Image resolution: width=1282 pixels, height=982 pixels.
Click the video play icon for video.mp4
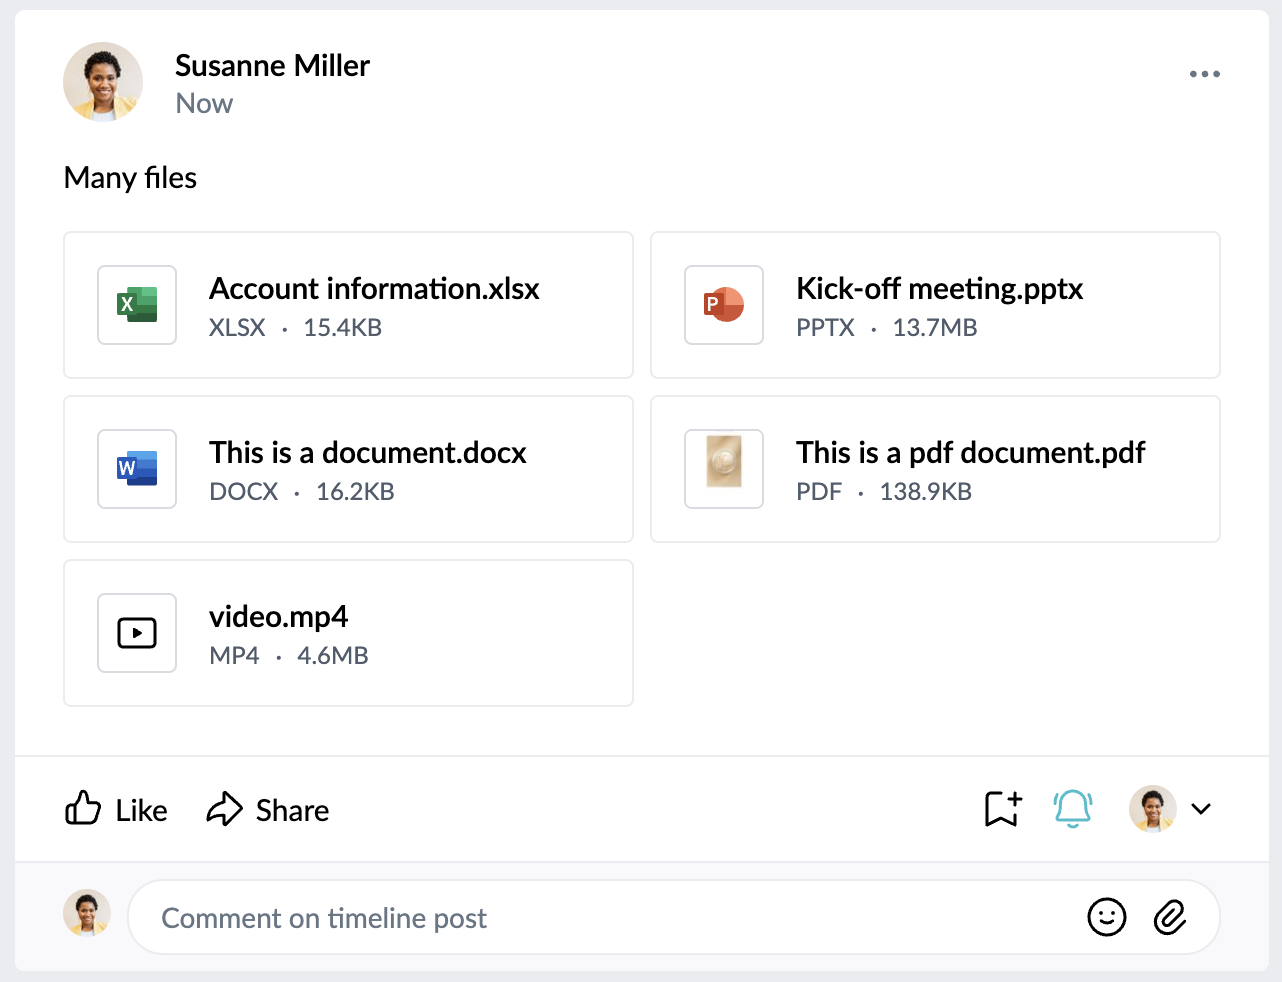point(137,633)
